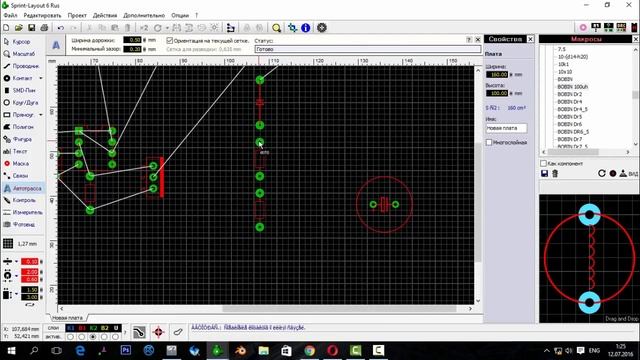Activate layer В2 radio button

(104, 337)
